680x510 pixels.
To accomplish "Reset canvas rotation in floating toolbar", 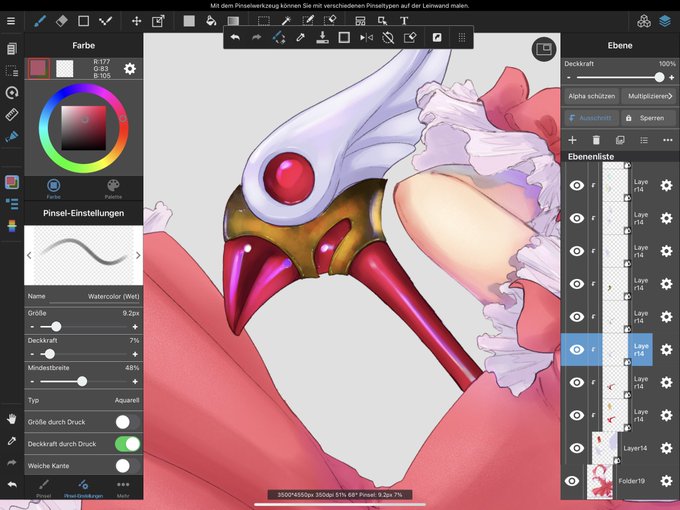I will (388, 38).
